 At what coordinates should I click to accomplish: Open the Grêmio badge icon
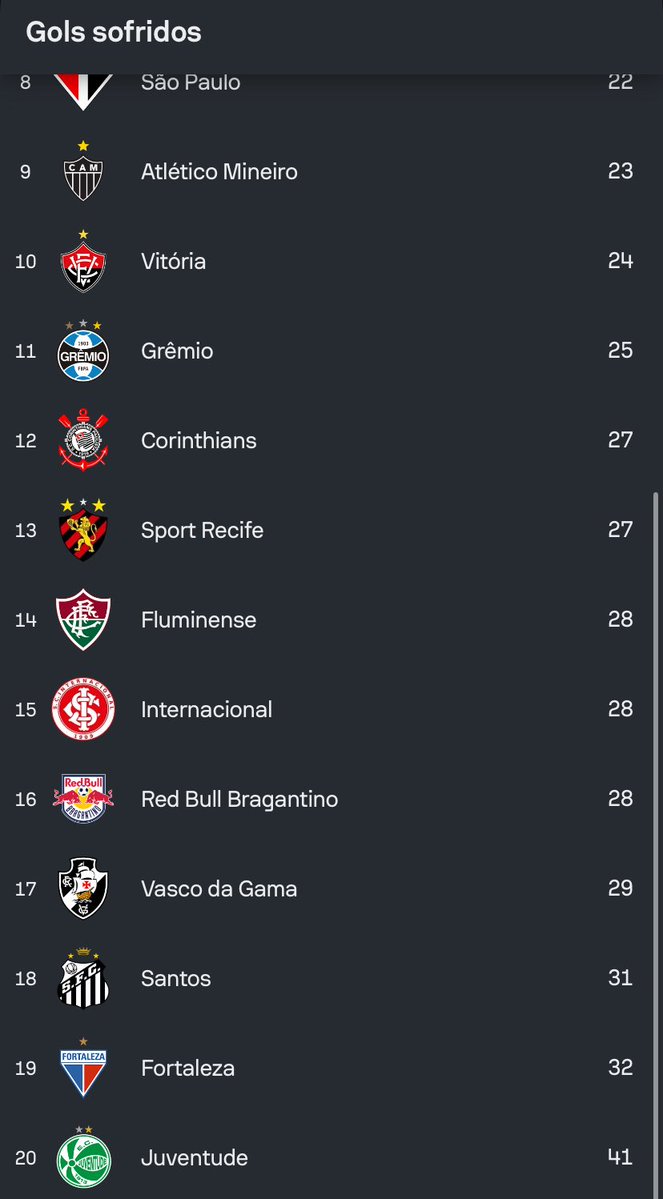(x=83, y=352)
